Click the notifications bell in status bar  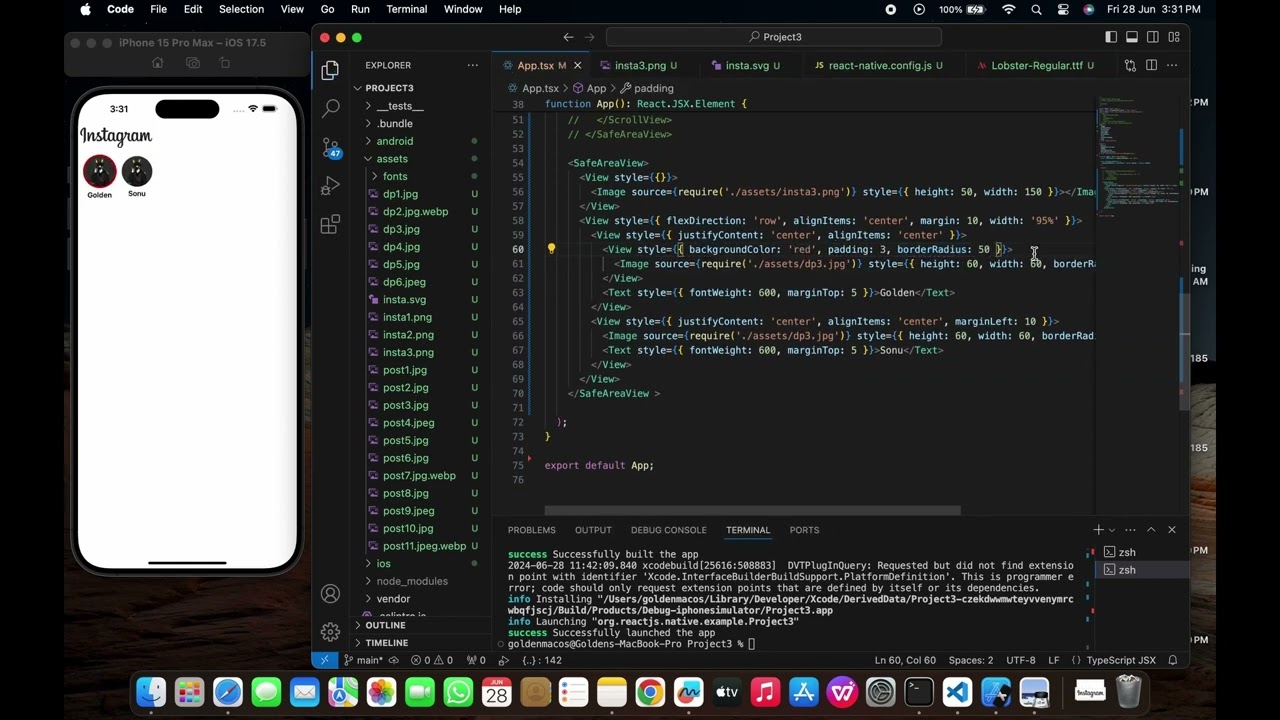(1172, 660)
